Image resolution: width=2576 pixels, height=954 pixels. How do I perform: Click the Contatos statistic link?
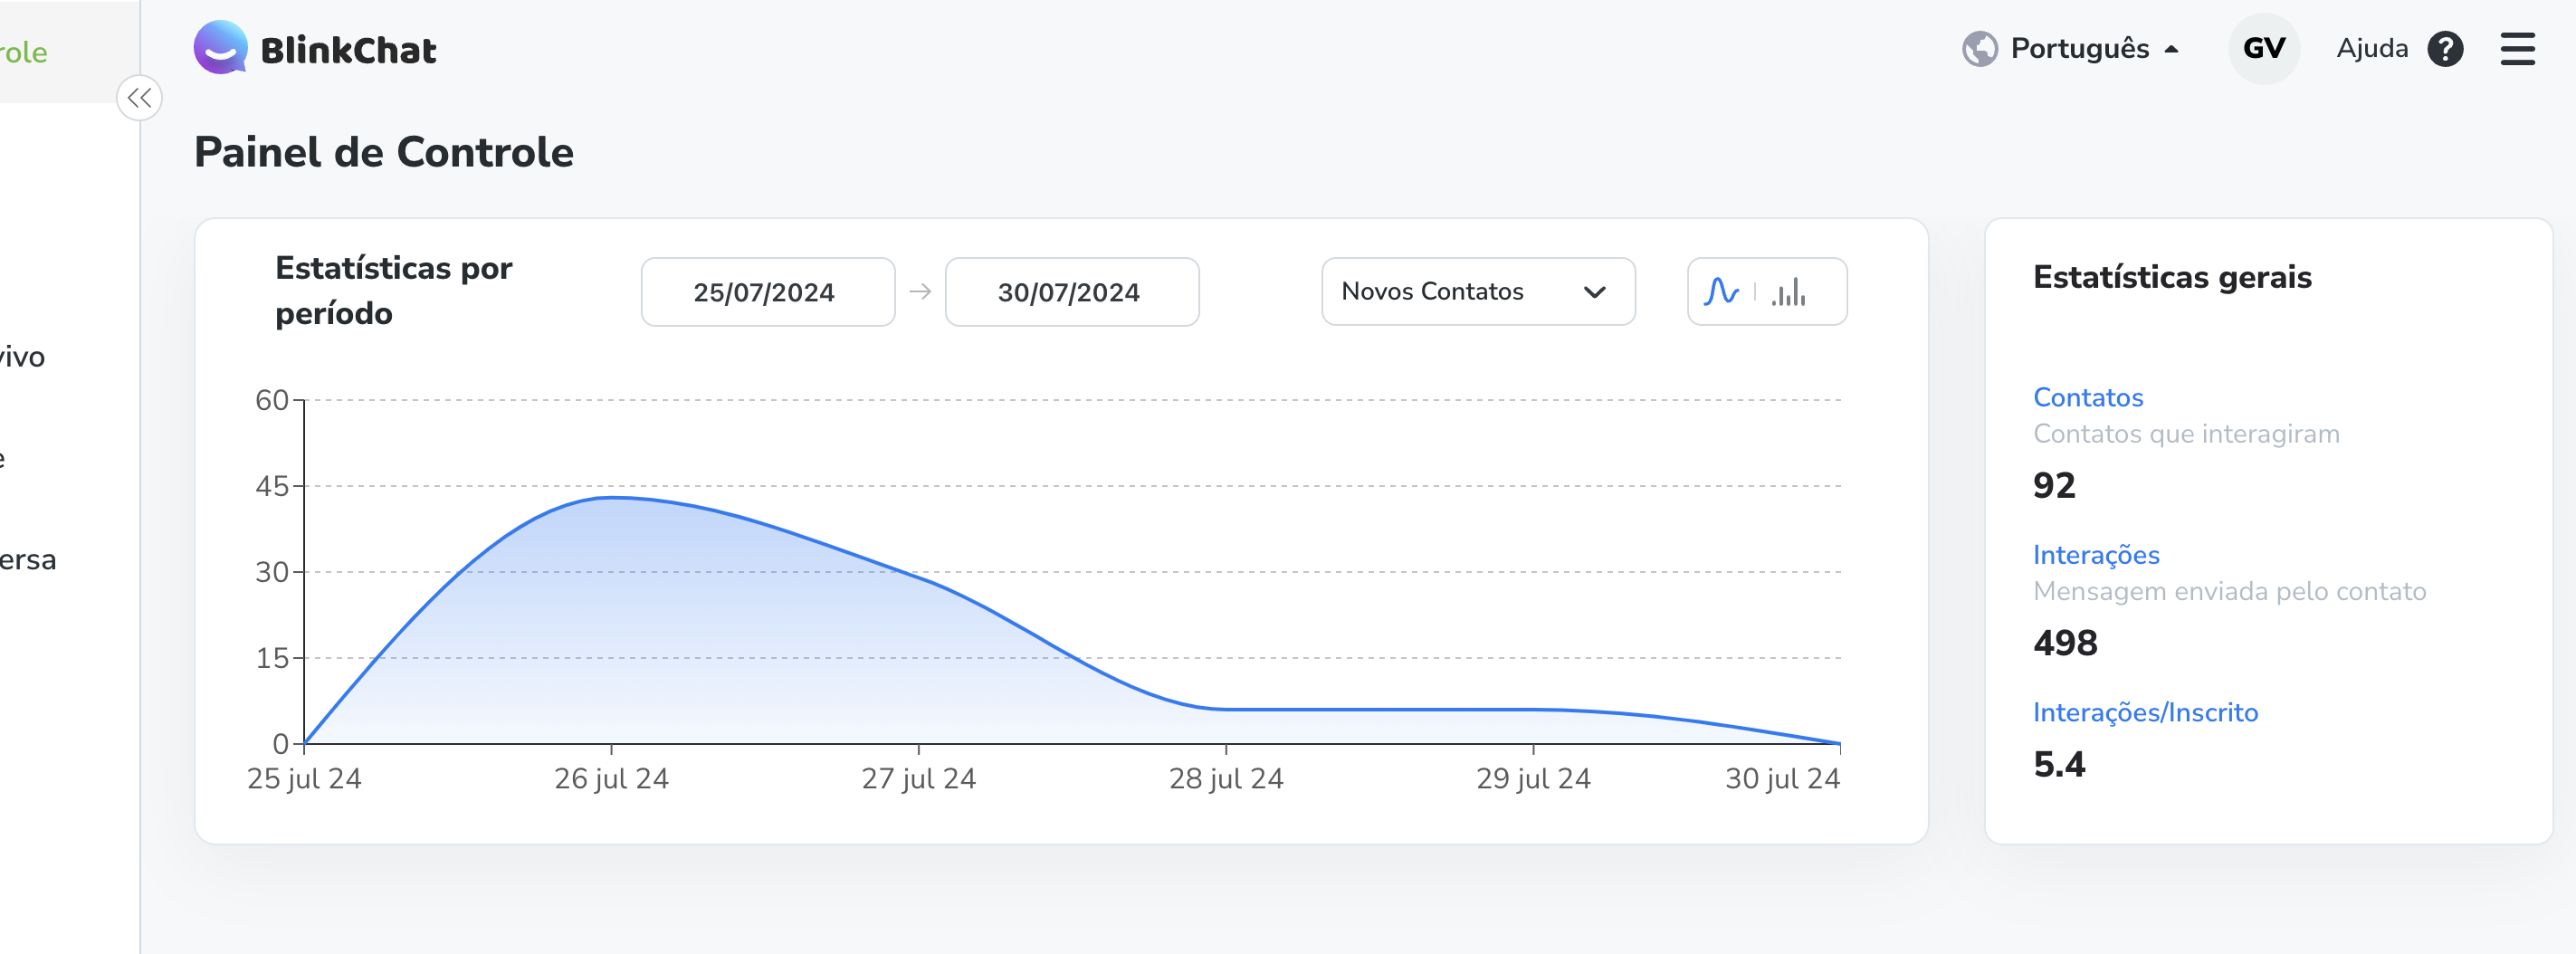[2087, 397]
